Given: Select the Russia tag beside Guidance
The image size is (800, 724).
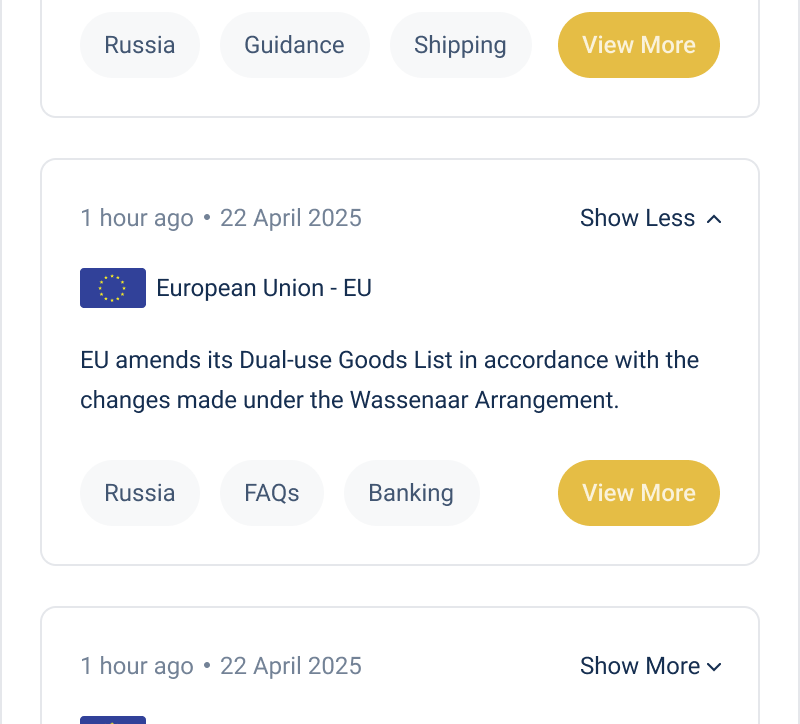Looking at the screenshot, I should (x=140, y=45).
